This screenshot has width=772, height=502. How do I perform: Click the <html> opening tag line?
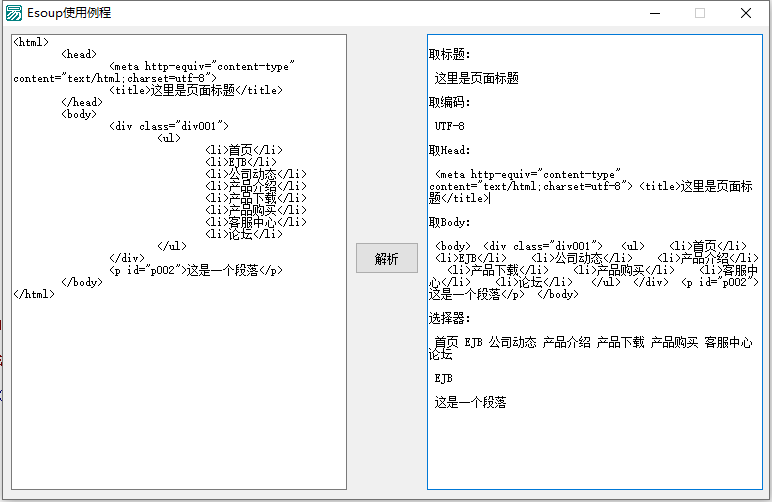coord(31,42)
